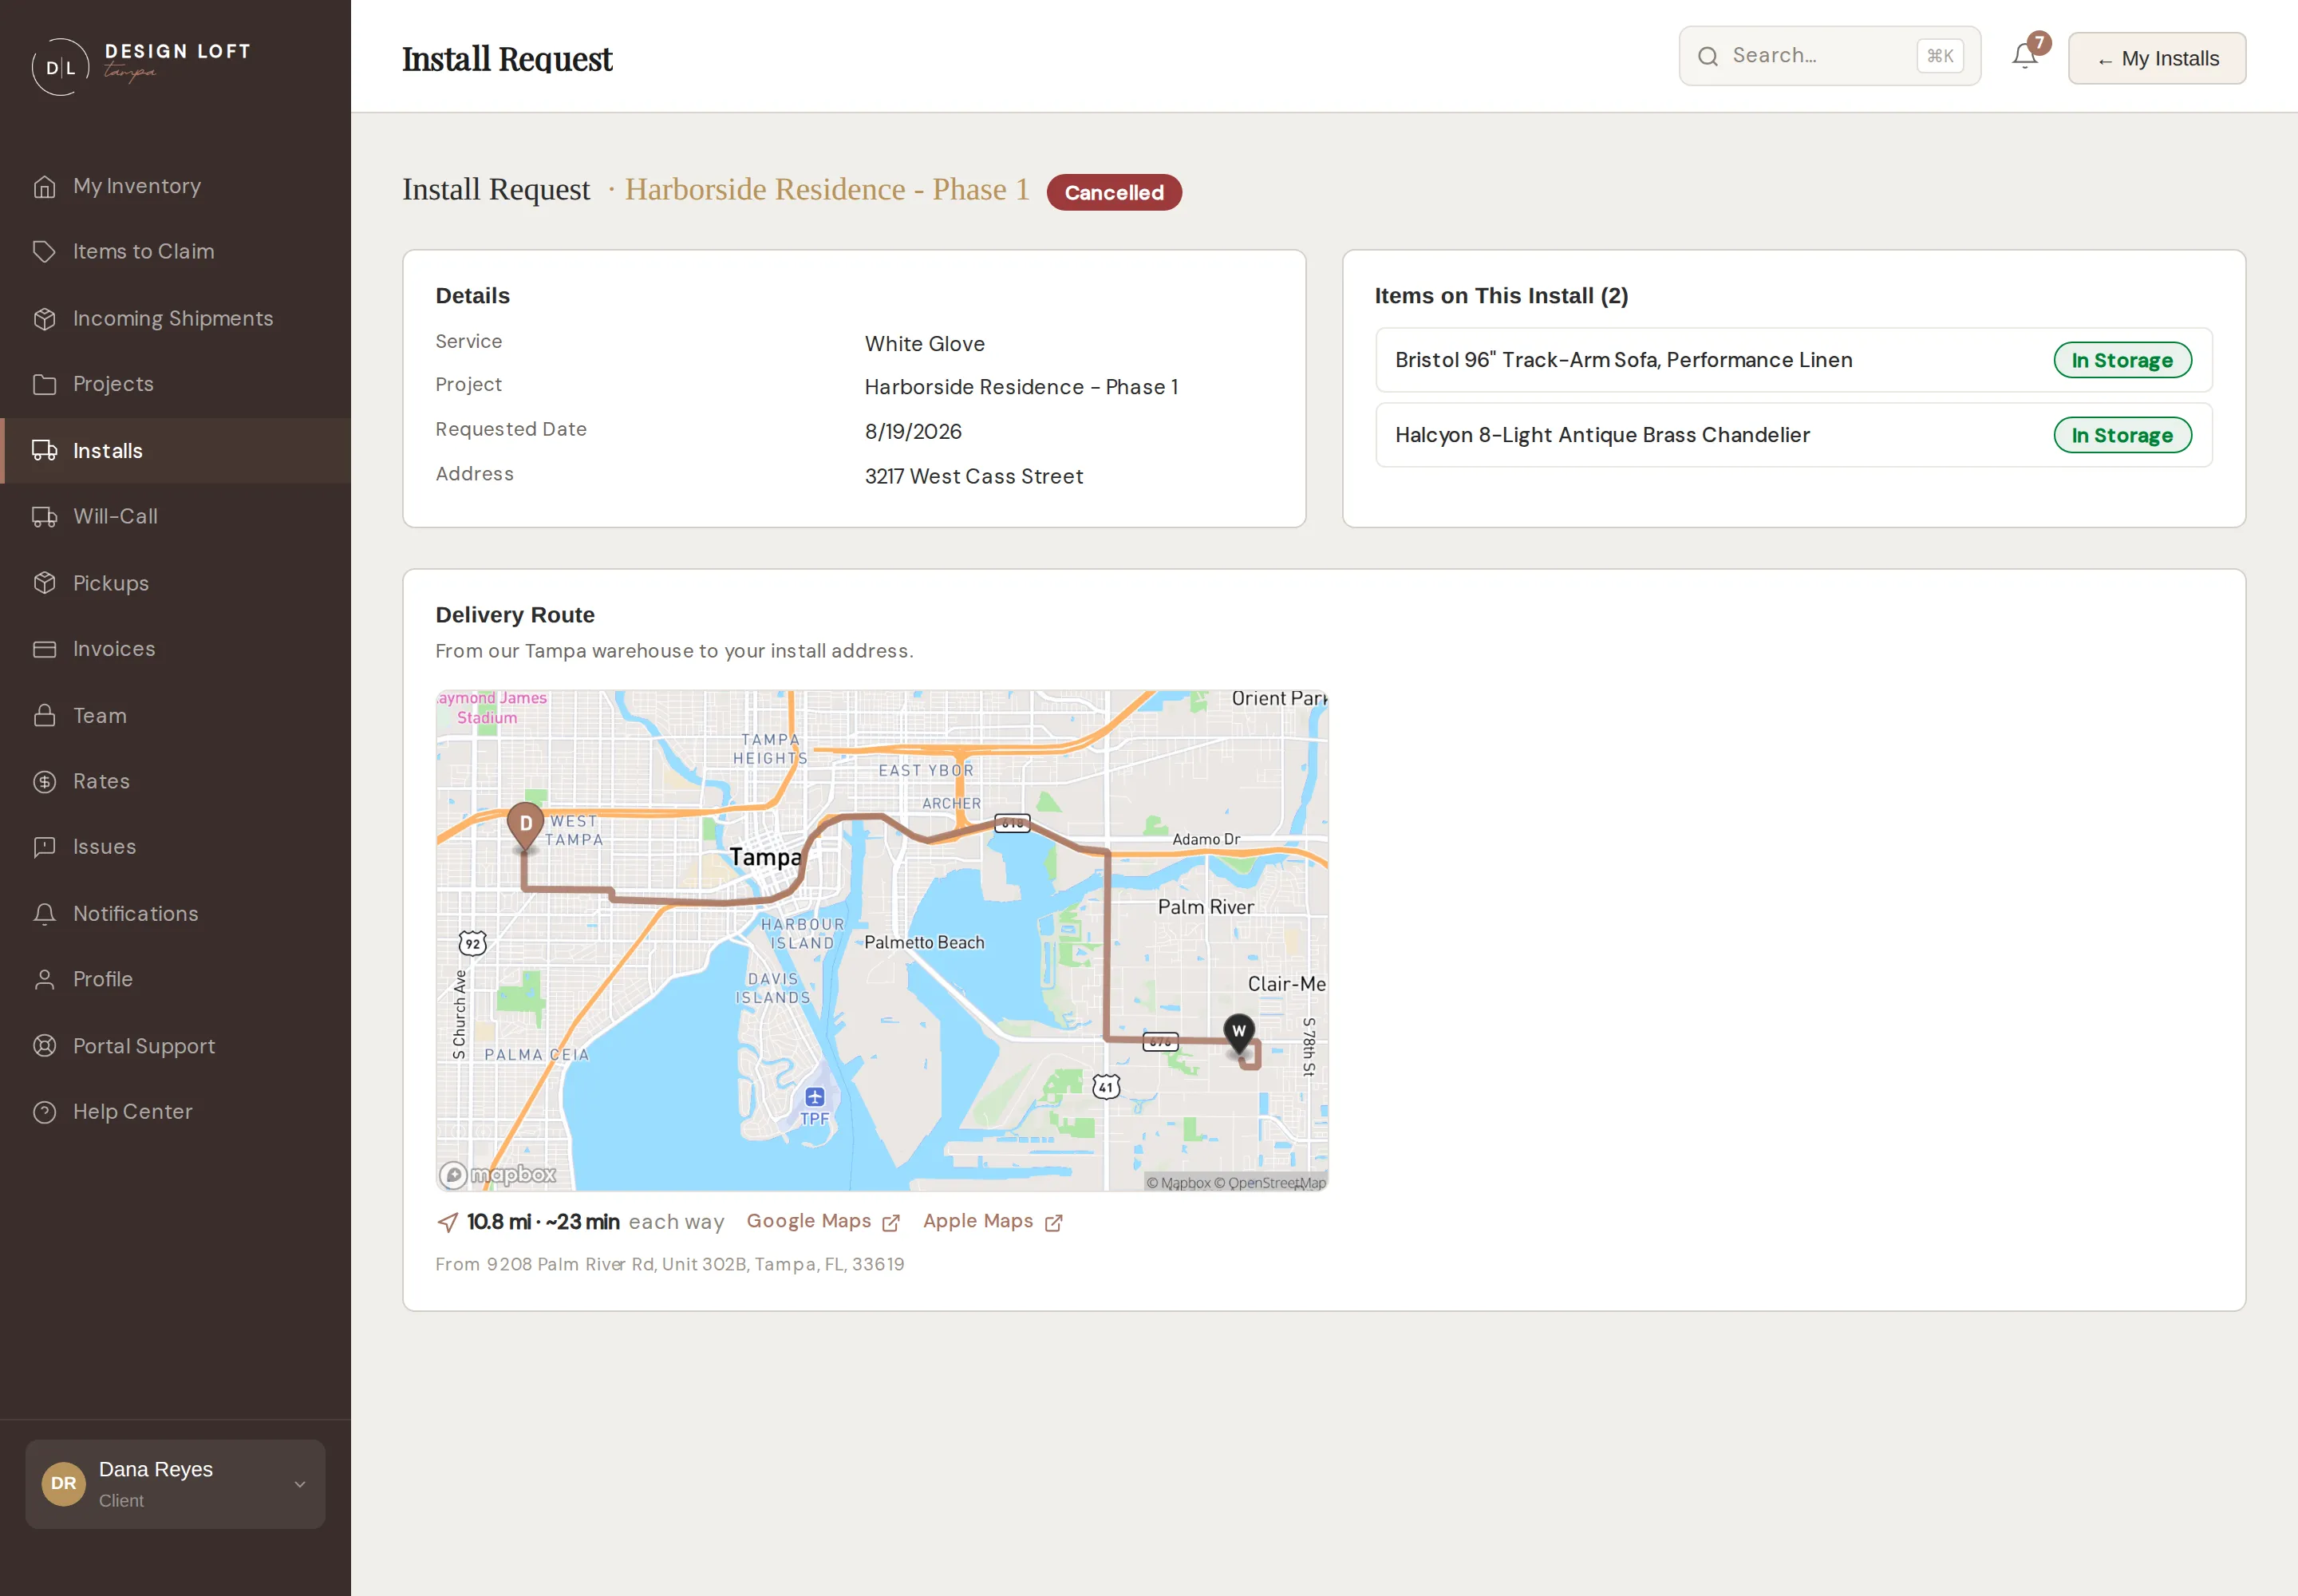Open Invoices from sidebar
The width and height of the screenshot is (2298, 1596).
175,649
